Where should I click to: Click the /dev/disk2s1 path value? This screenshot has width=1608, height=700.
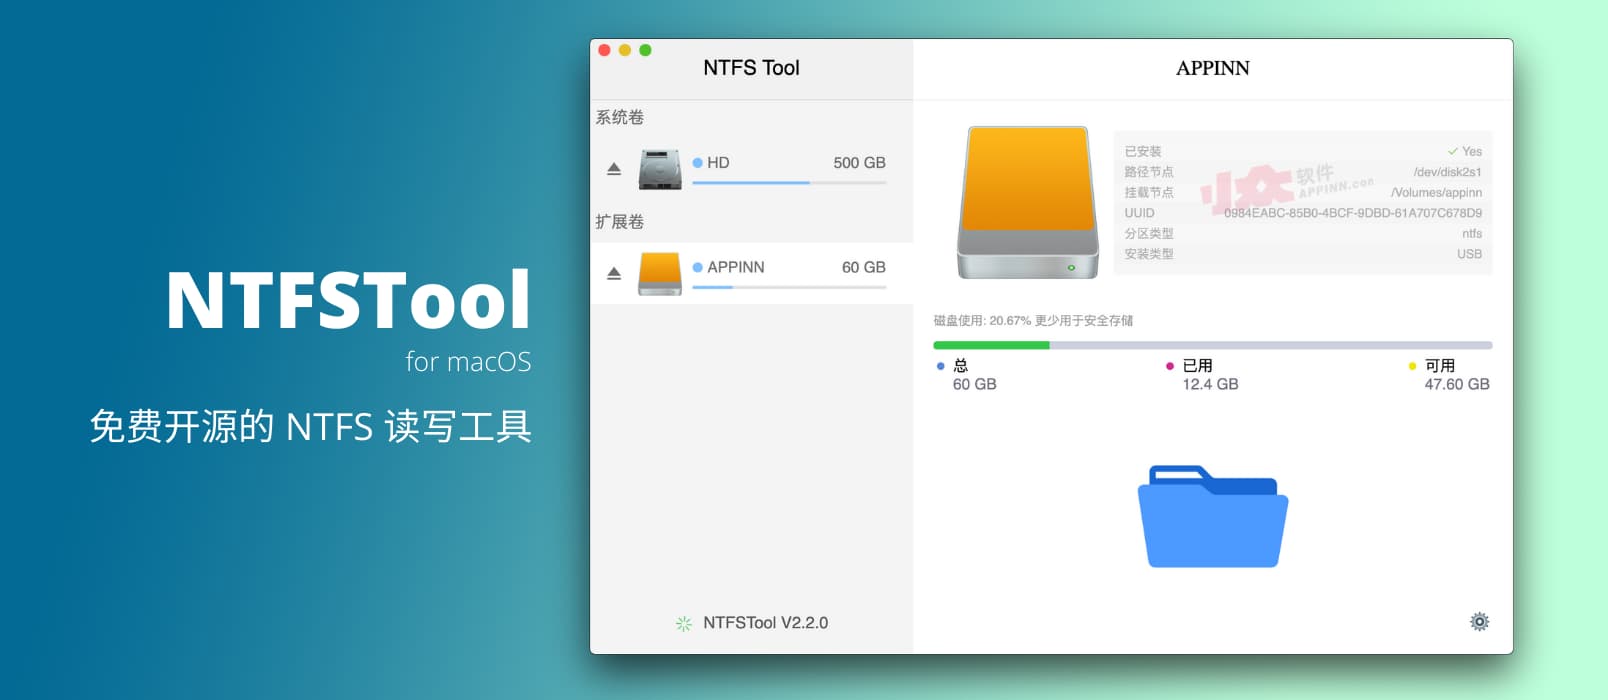(x=1448, y=172)
